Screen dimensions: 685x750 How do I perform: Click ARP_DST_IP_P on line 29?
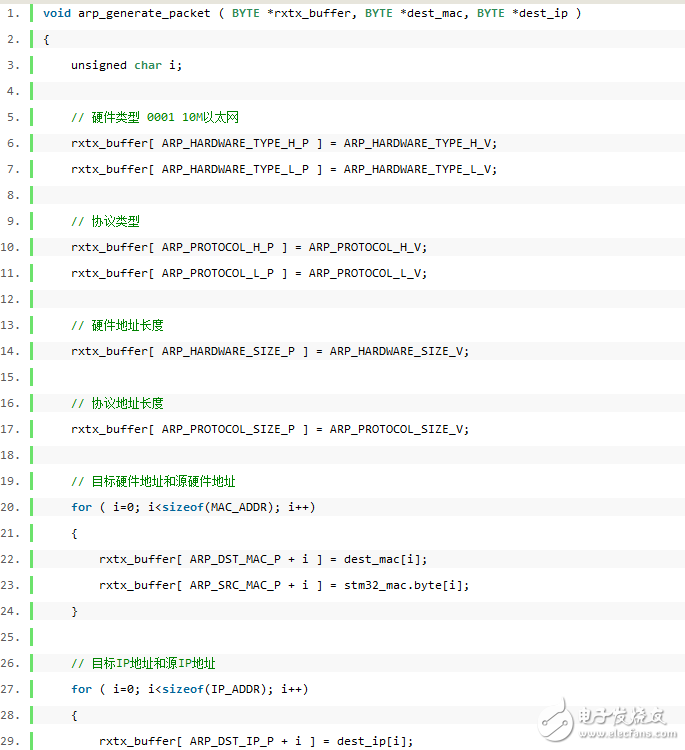click(232, 741)
